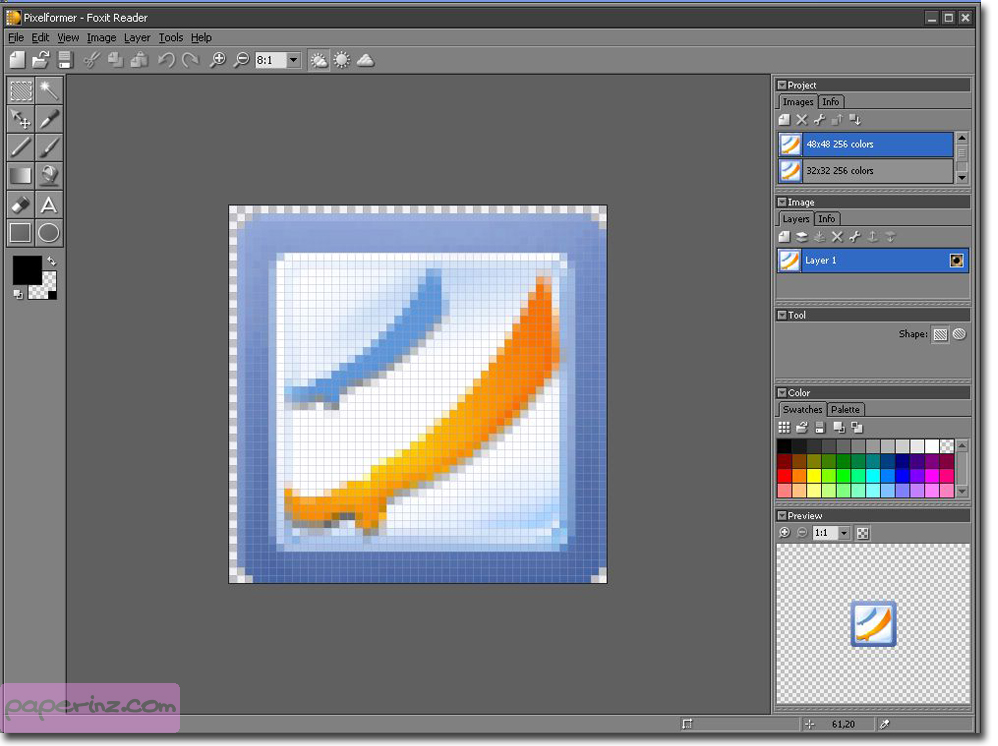Select the Rectangle shape tool
Screen dimensions: 998x746
[x=20, y=232]
